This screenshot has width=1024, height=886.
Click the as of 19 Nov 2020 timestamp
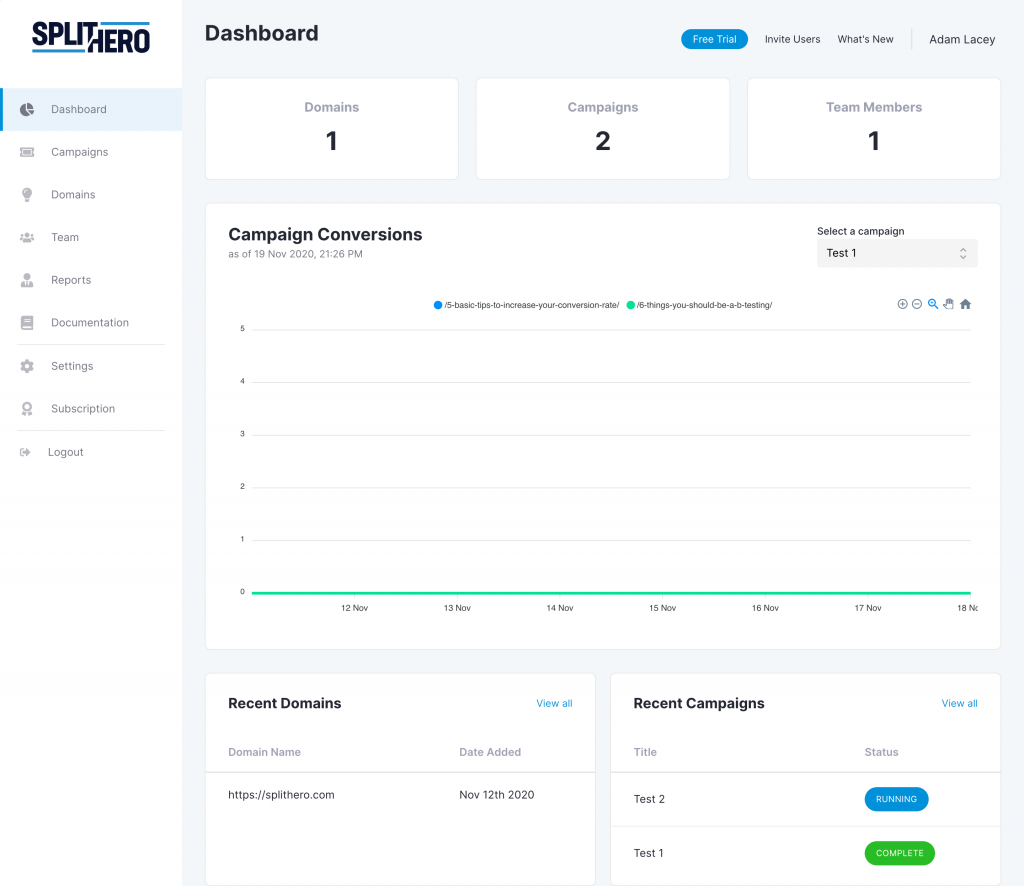(295, 254)
